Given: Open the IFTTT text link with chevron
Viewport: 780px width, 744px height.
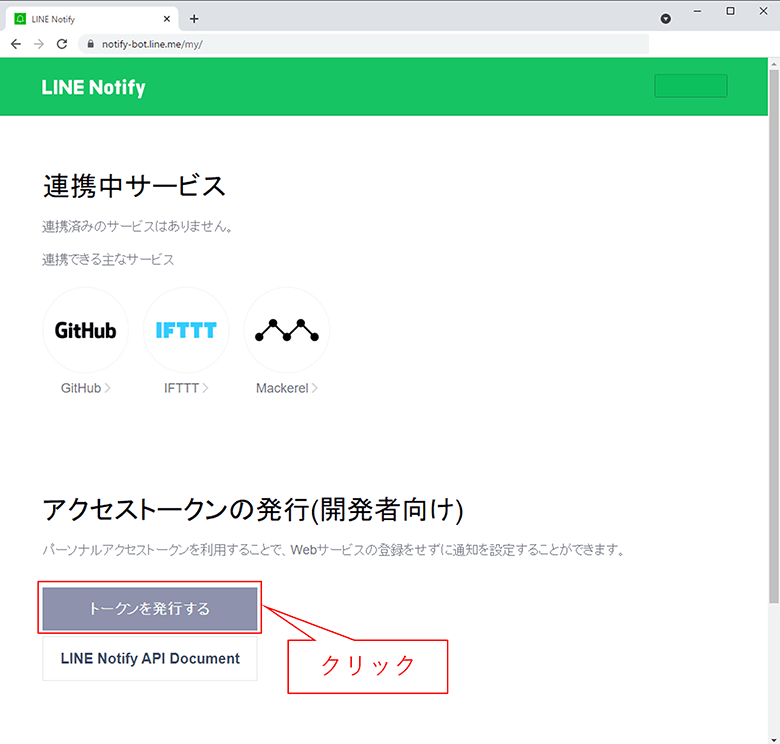Looking at the screenshot, I should pyautogui.click(x=186, y=388).
